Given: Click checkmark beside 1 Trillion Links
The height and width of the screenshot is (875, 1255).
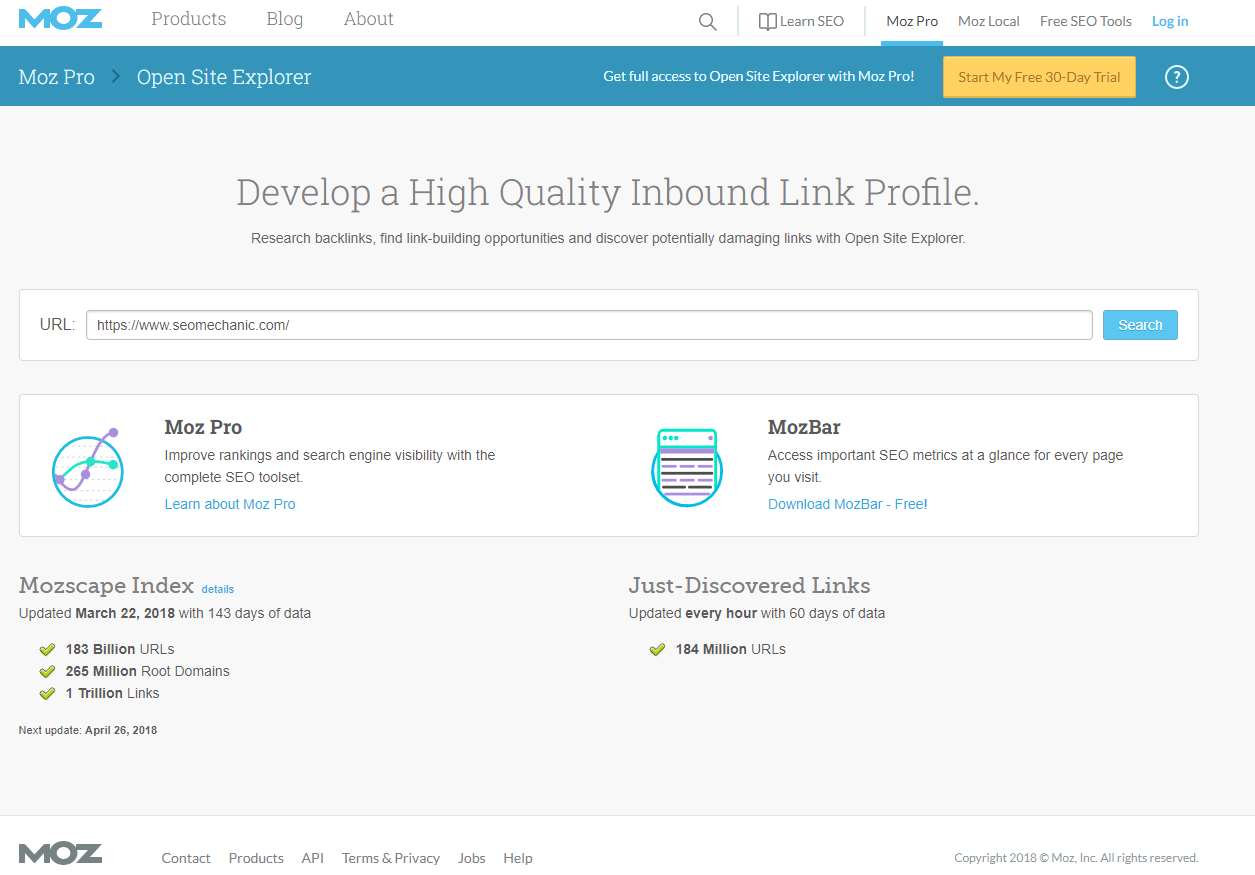Looking at the screenshot, I should tap(46, 693).
